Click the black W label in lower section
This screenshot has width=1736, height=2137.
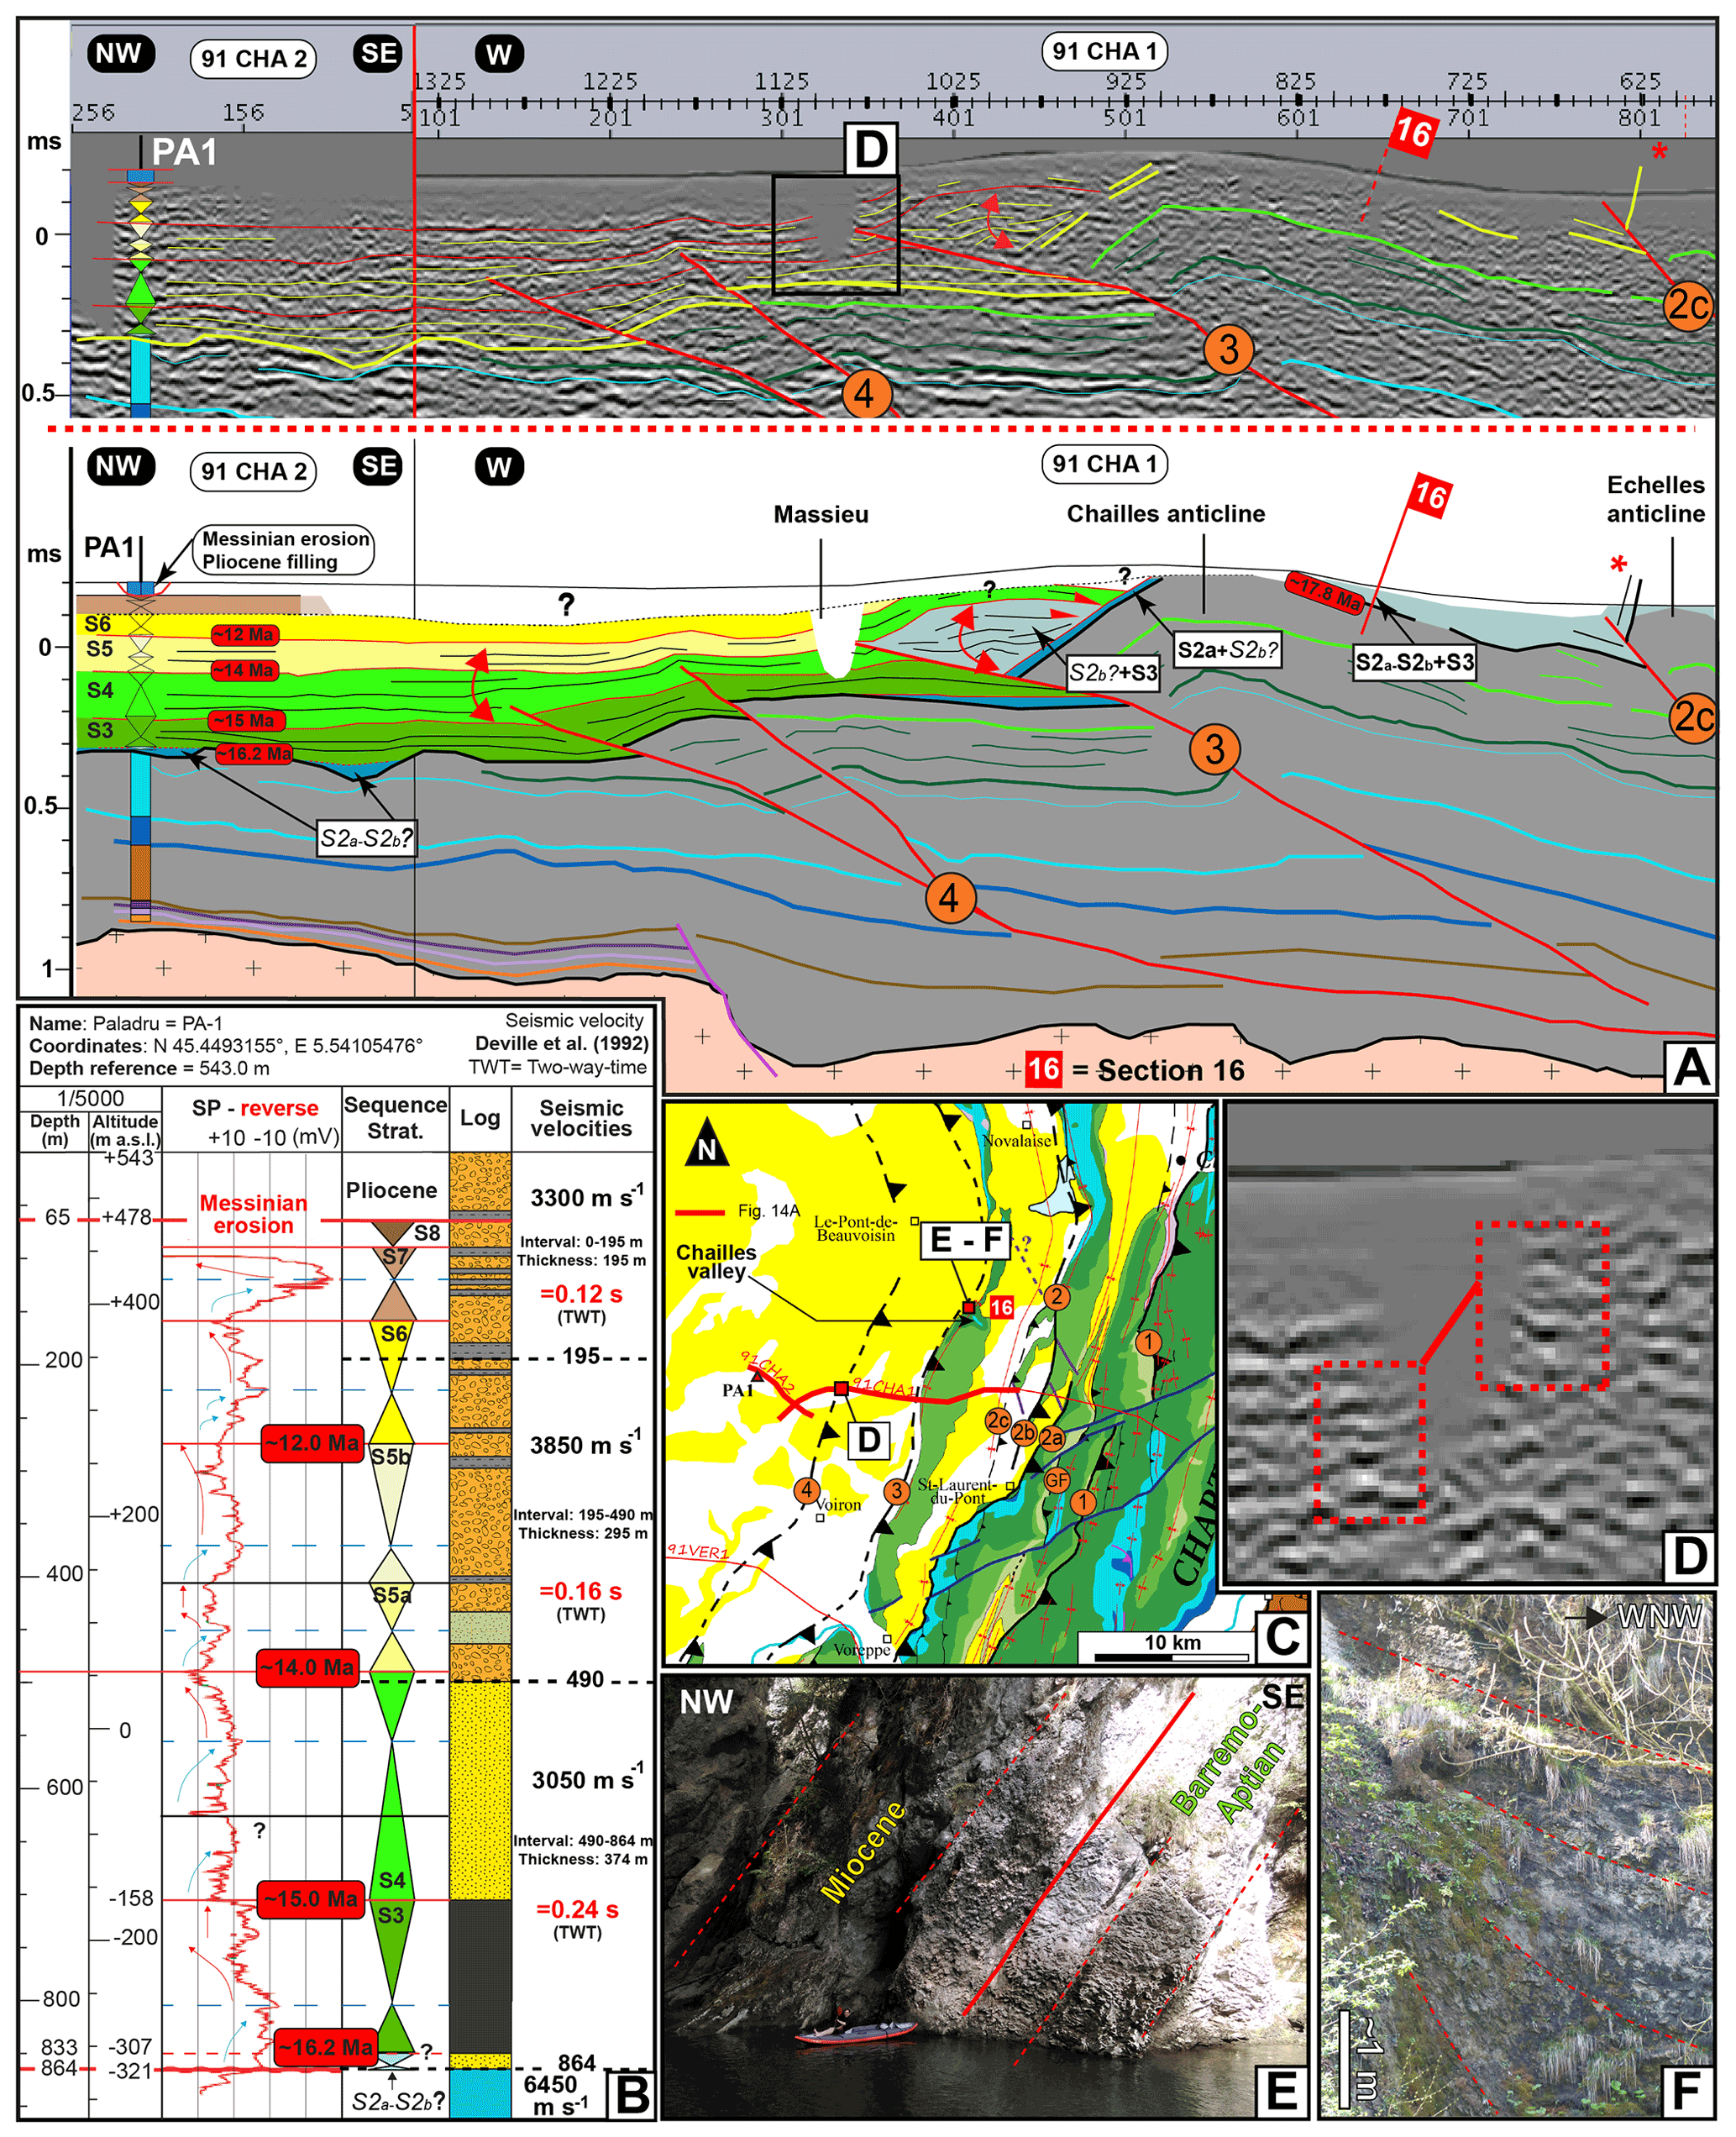[x=498, y=467]
